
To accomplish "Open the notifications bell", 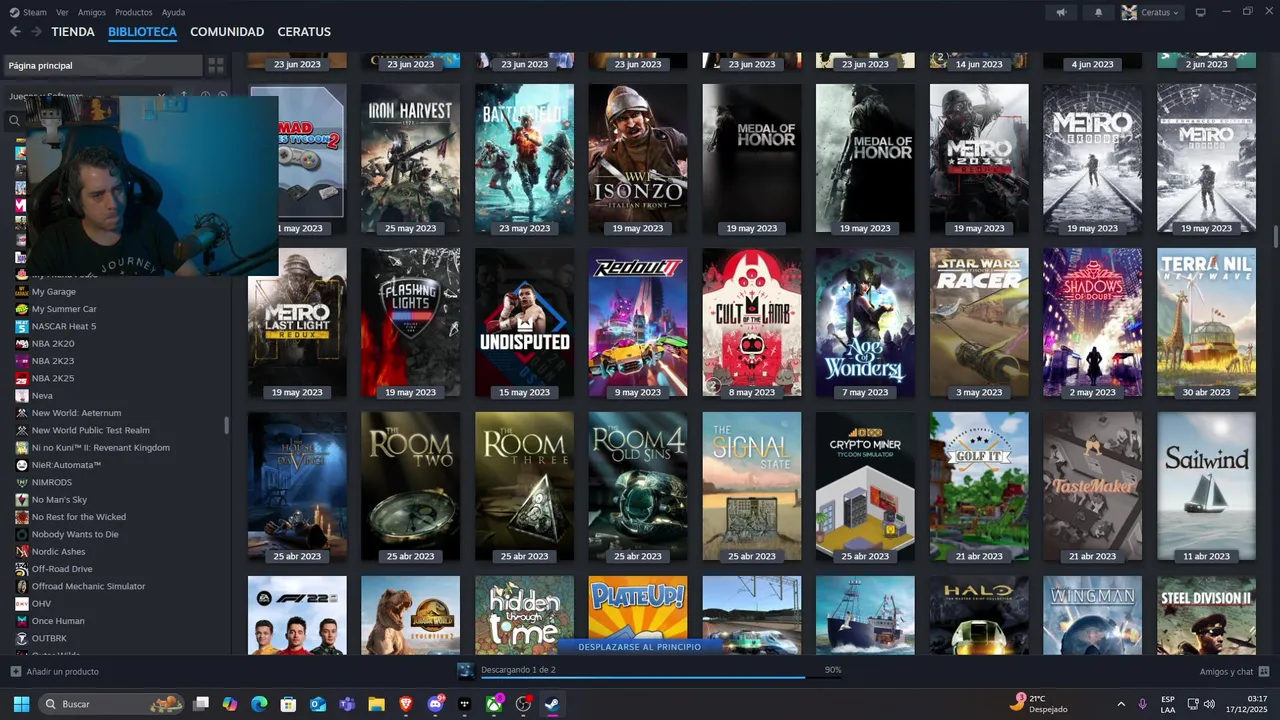I will [1099, 12].
